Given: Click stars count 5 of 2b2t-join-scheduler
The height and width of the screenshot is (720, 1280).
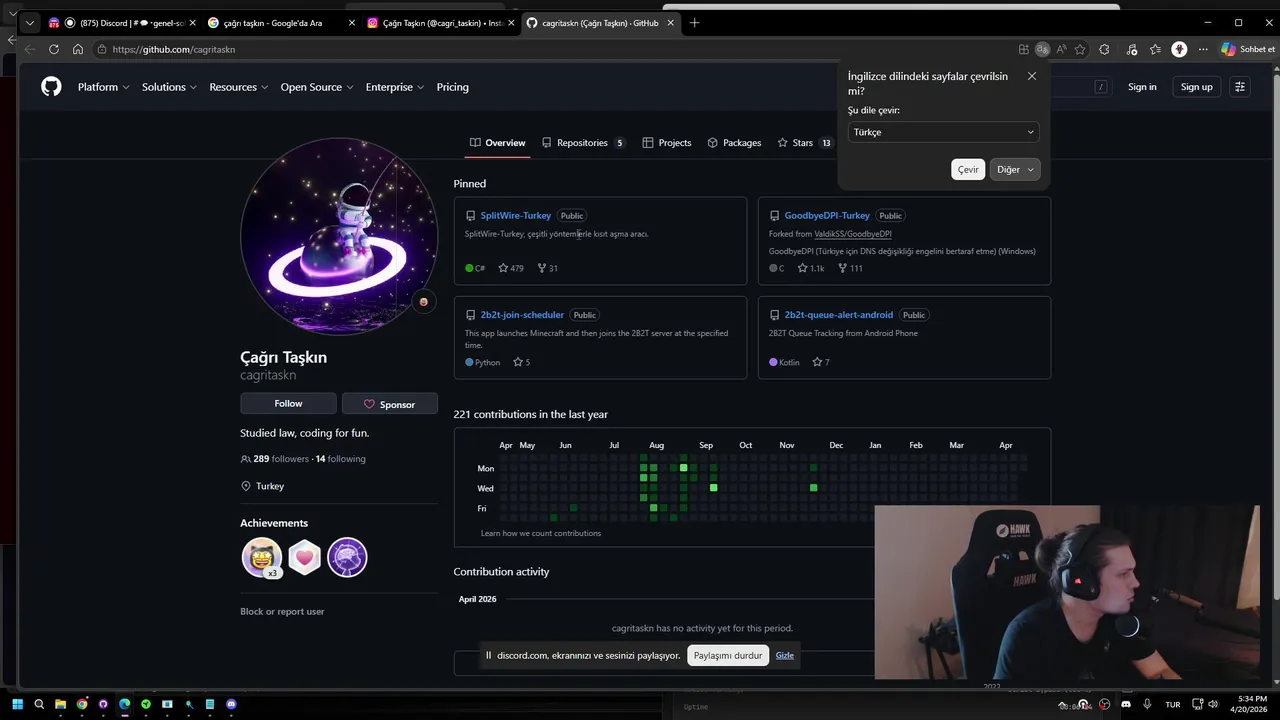Looking at the screenshot, I should 522,362.
